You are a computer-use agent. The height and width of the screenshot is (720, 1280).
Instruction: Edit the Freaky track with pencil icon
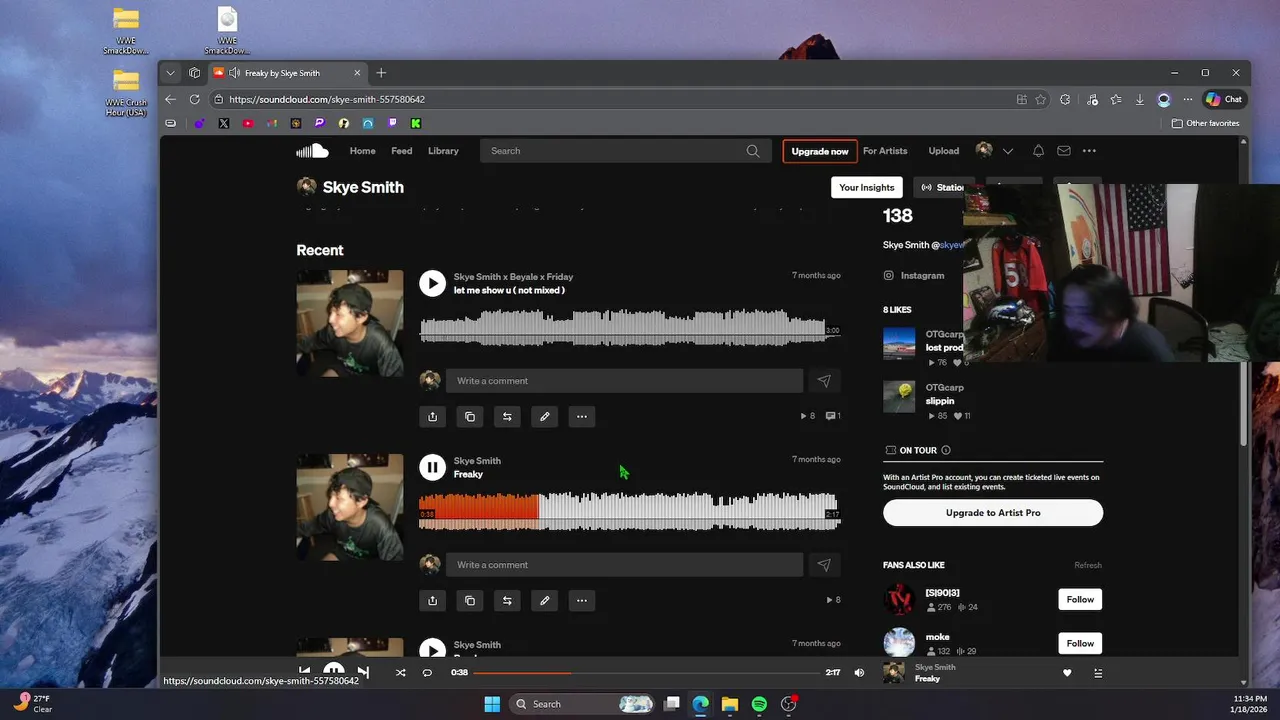click(x=544, y=600)
